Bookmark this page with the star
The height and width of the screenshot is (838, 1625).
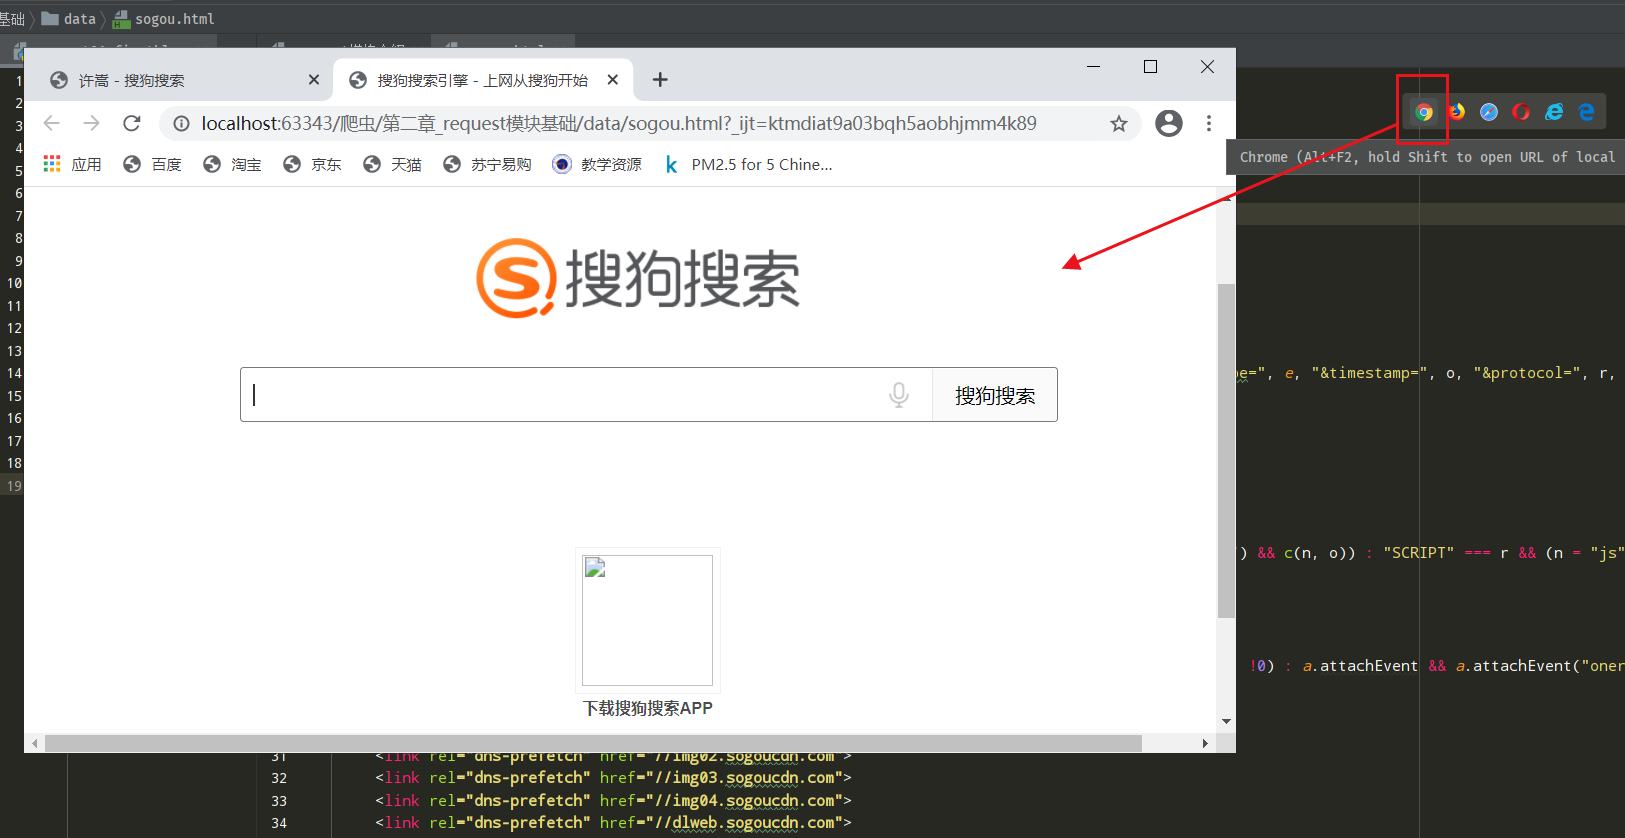1119,123
